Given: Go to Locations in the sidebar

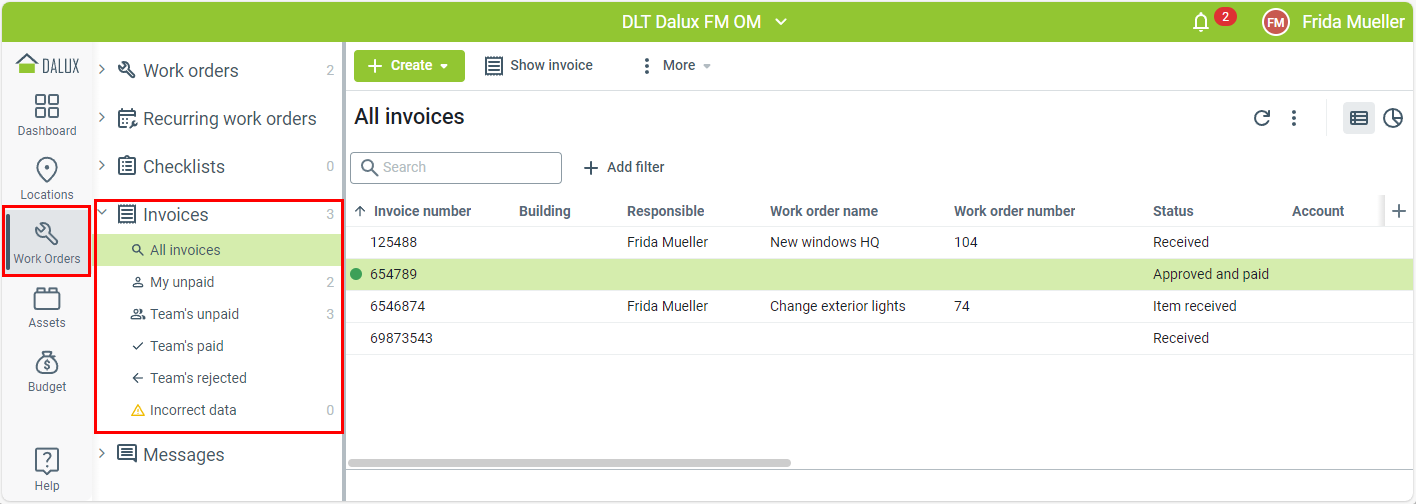Looking at the screenshot, I should pyautogui.click(x=47, y=179).
